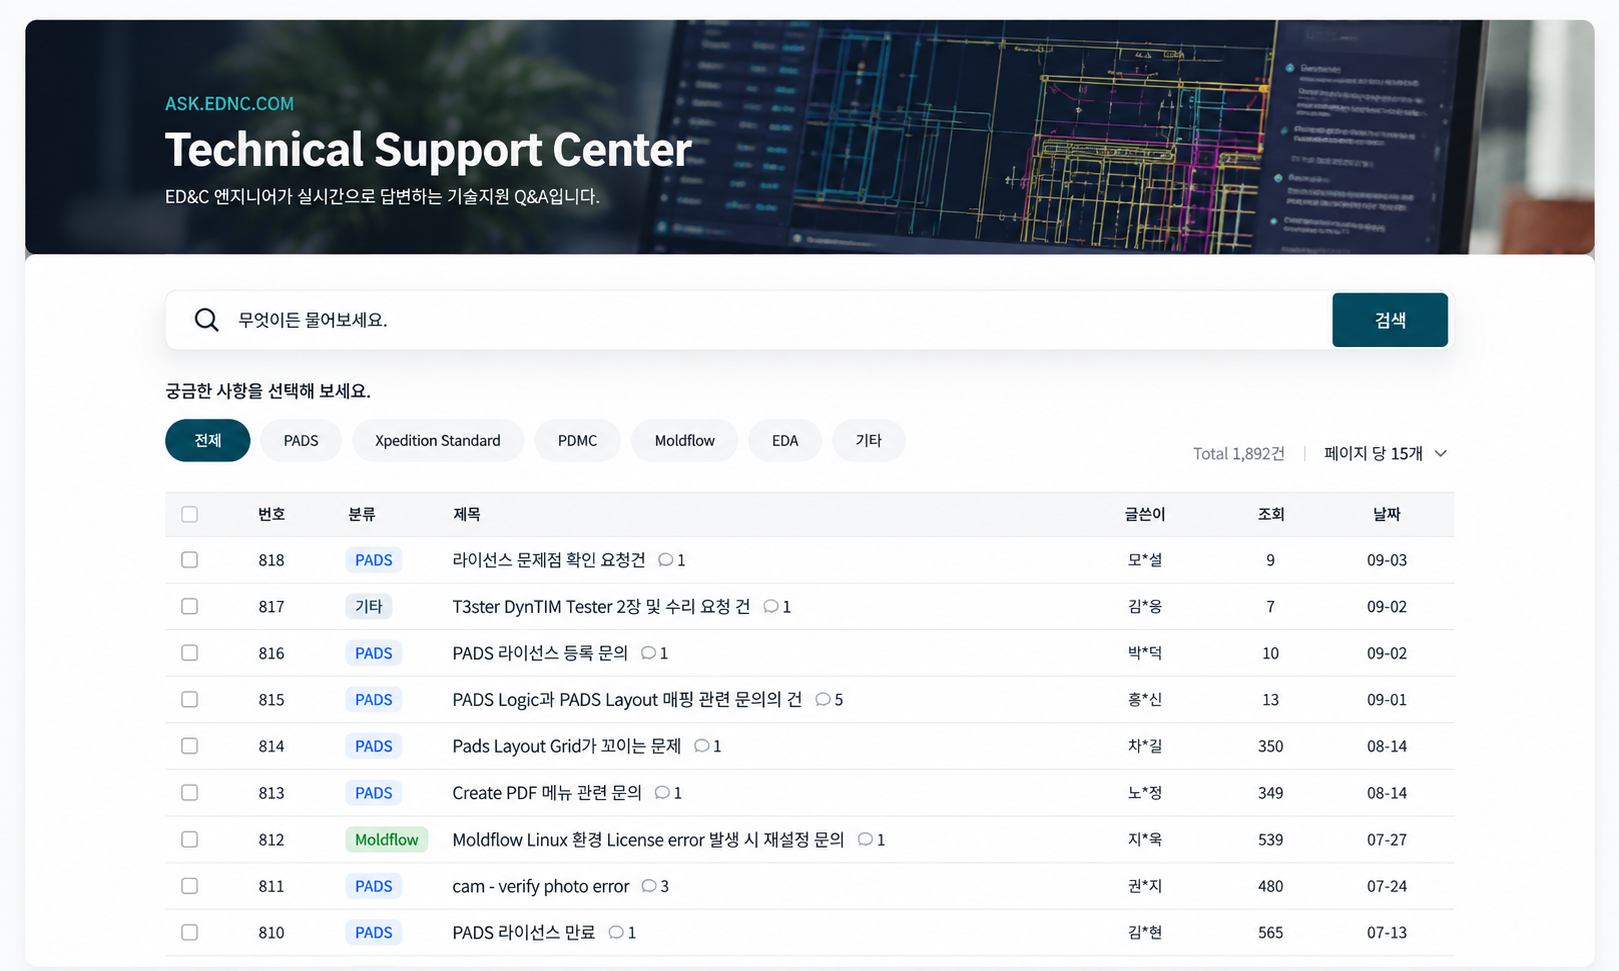Click the 무엇이든 물어보세요 search field
The image size is (1619, 971).
click(x=748, y=320)
